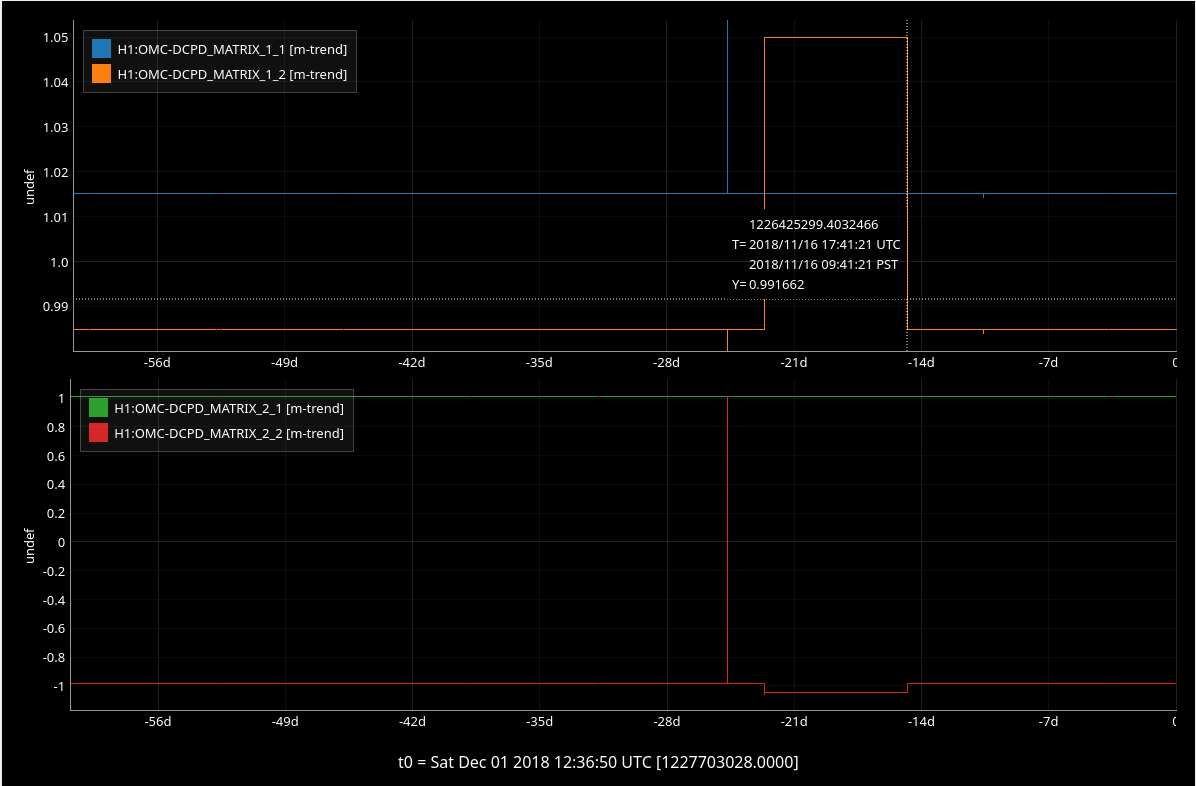This screenshot has width=1196, height=786.
Task: Click the 1.02 y-axis tick in top plot
Action: 56,172
